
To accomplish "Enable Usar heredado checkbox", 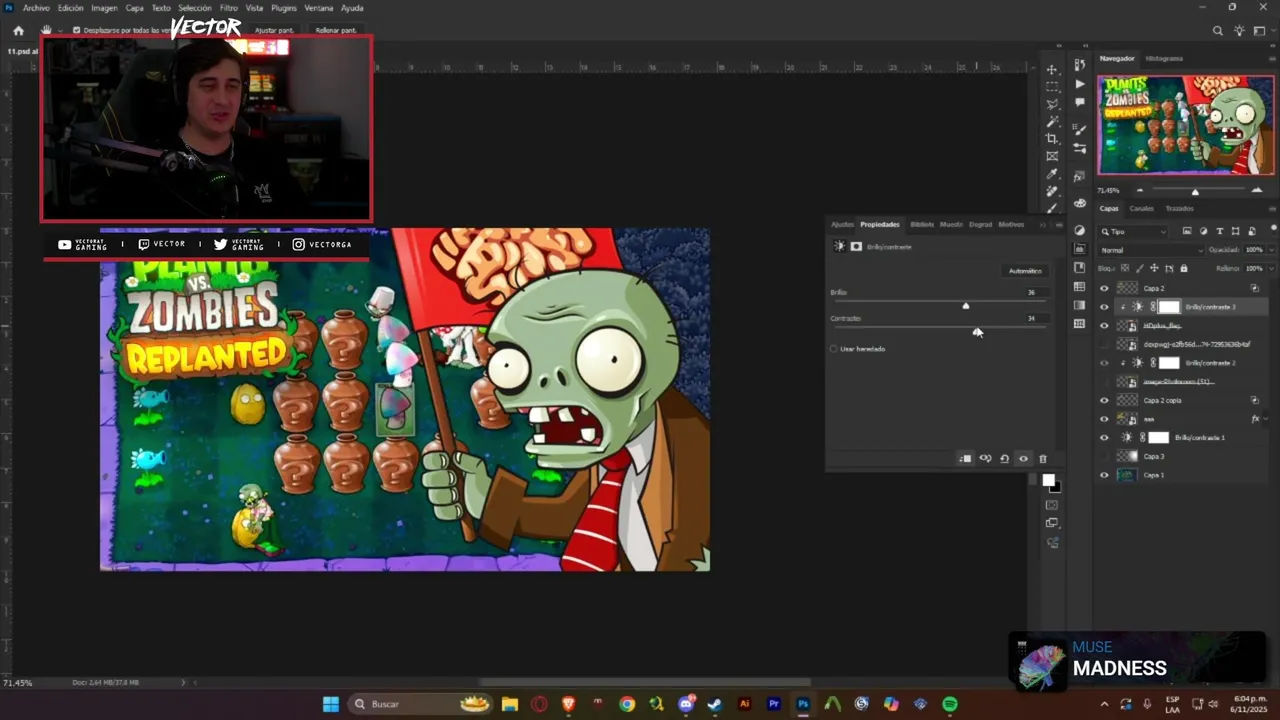I will tap(834, 349).
